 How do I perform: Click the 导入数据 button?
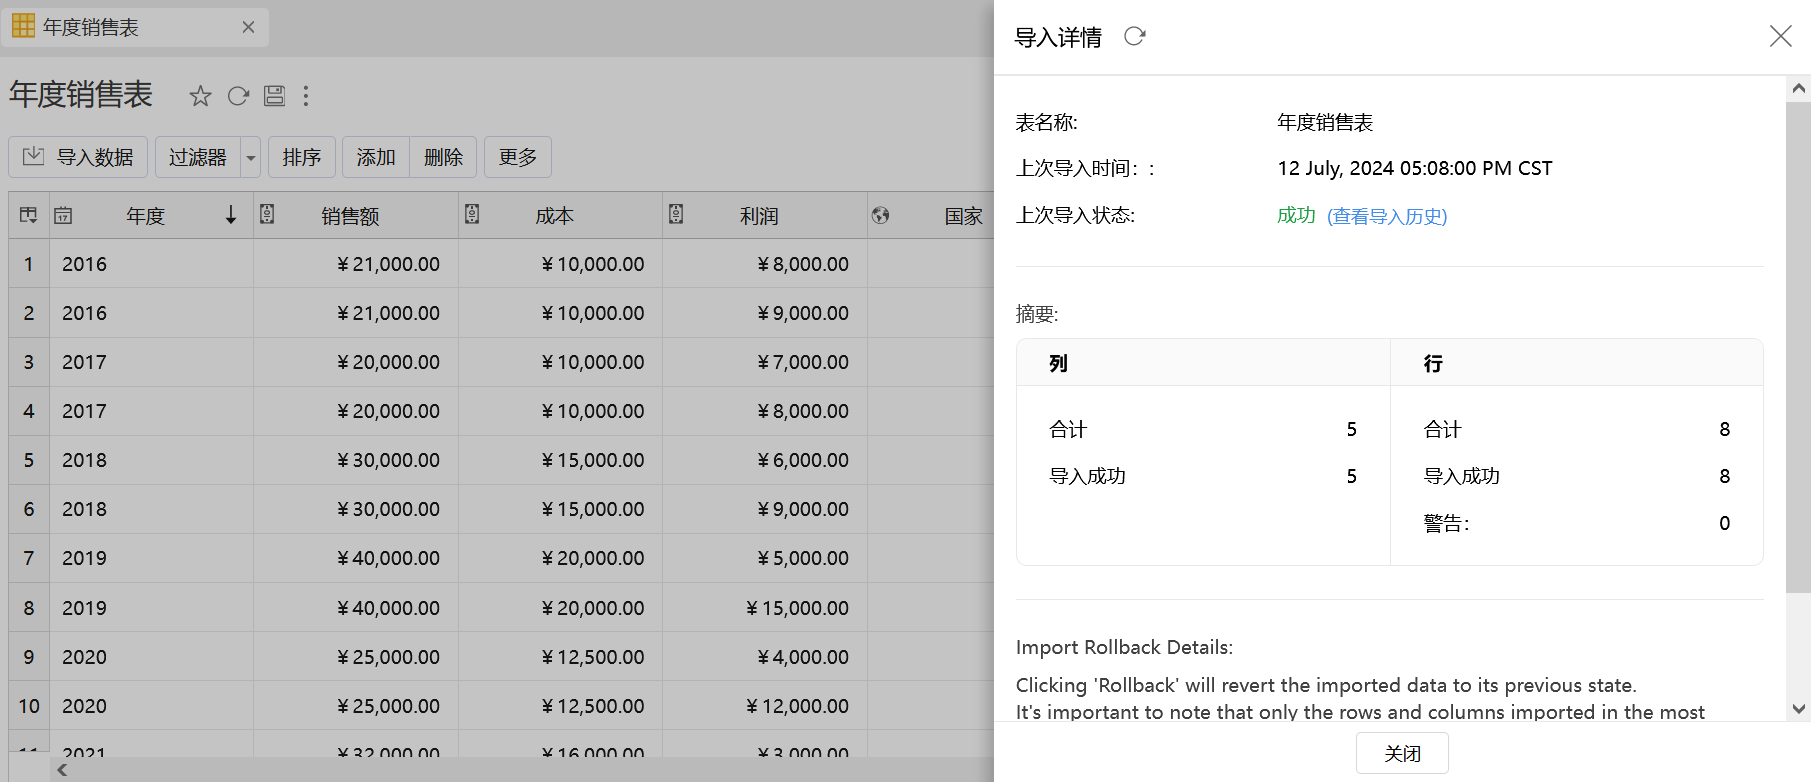pyautogui.click(x=78, y=157)
